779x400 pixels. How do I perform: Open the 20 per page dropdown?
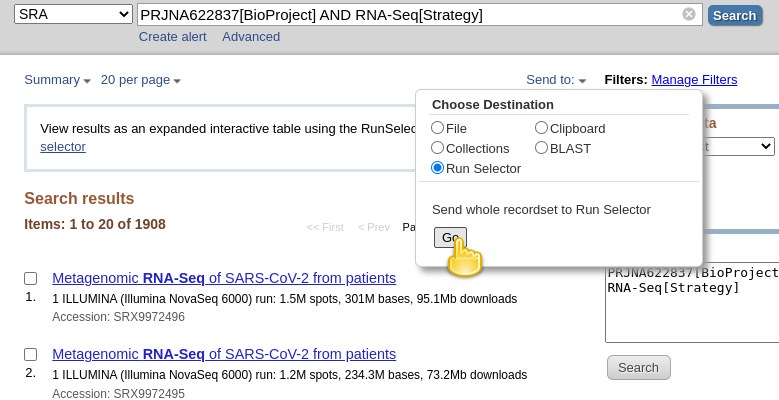point(141,80)
